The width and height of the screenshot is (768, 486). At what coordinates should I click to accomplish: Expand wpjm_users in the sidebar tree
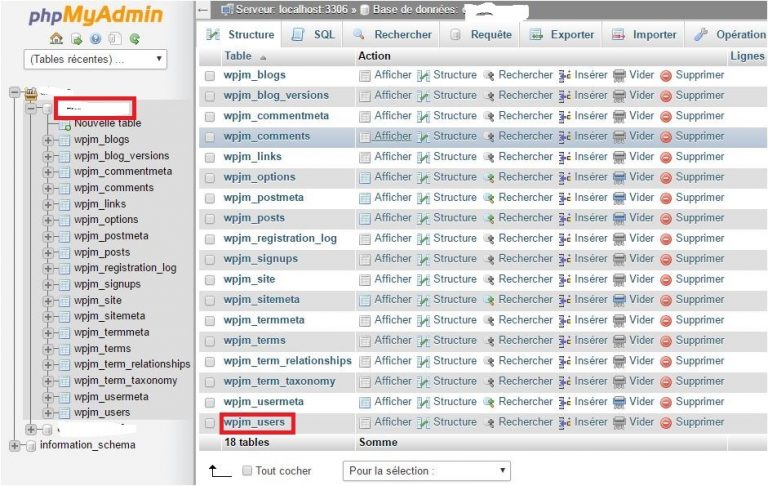tap(48, 413)
